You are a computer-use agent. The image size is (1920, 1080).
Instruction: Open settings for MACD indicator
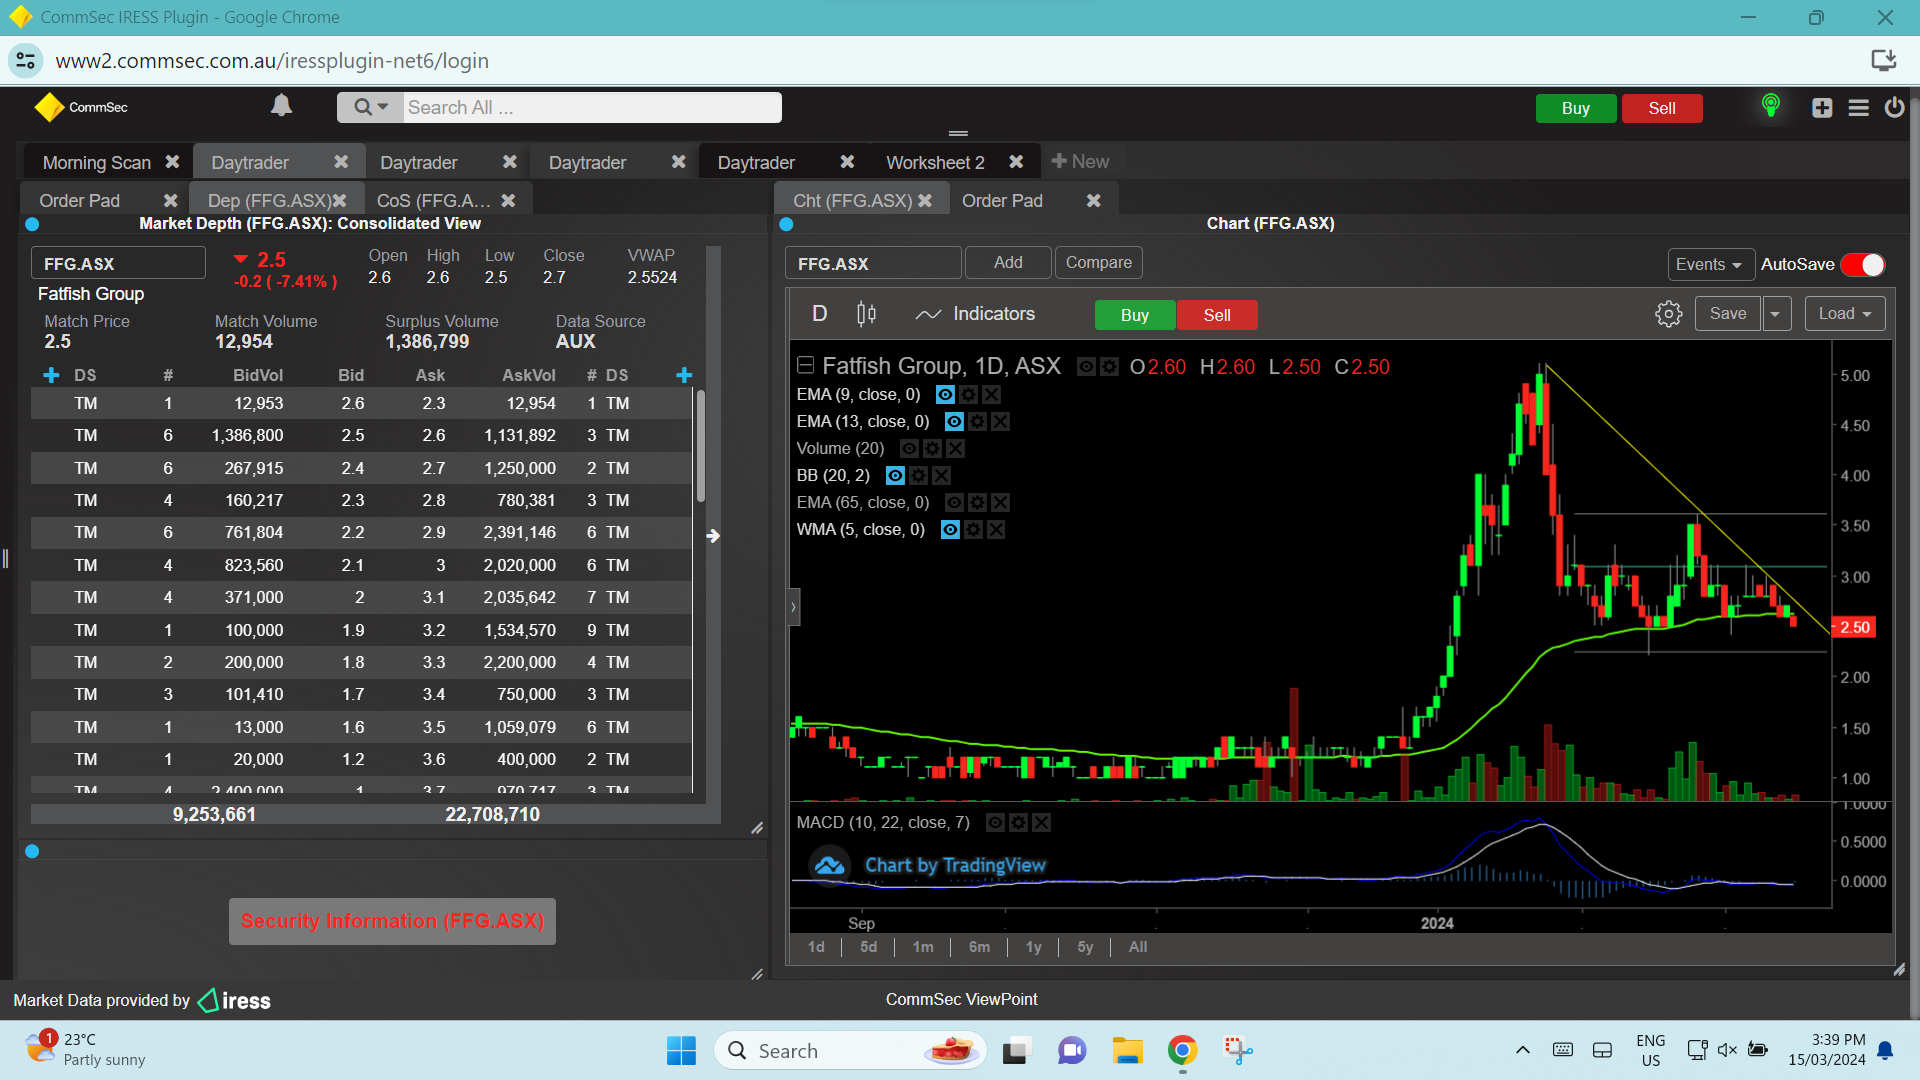tap(1018, 823)
